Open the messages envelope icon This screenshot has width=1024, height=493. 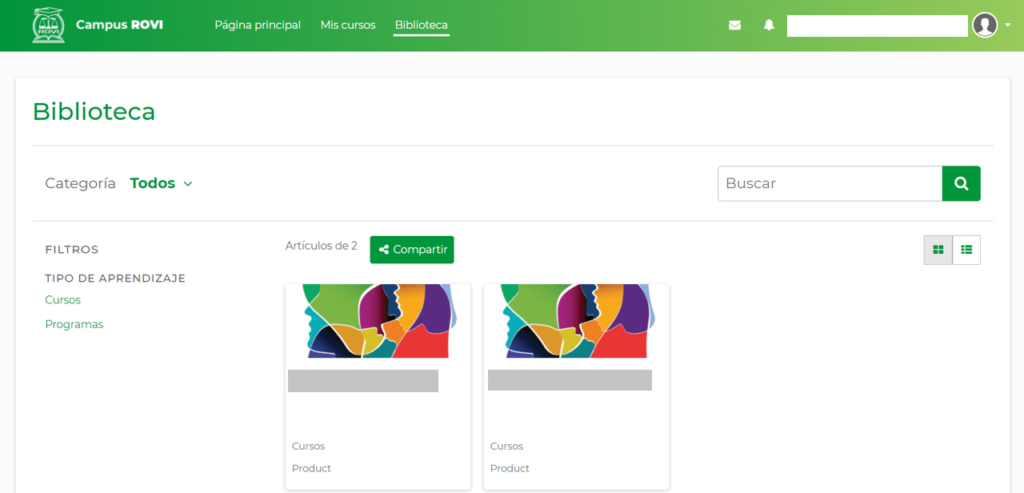tap(735, 25)
